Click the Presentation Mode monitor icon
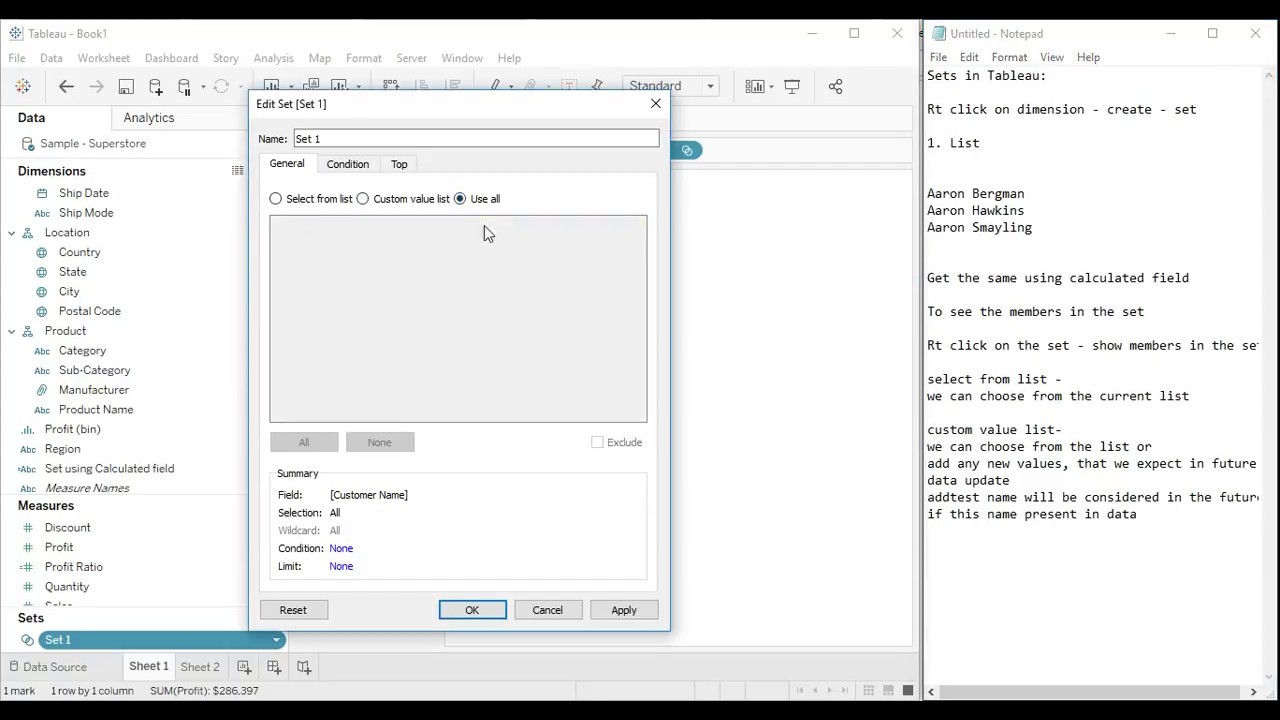1280x720 pixels. 792,86
